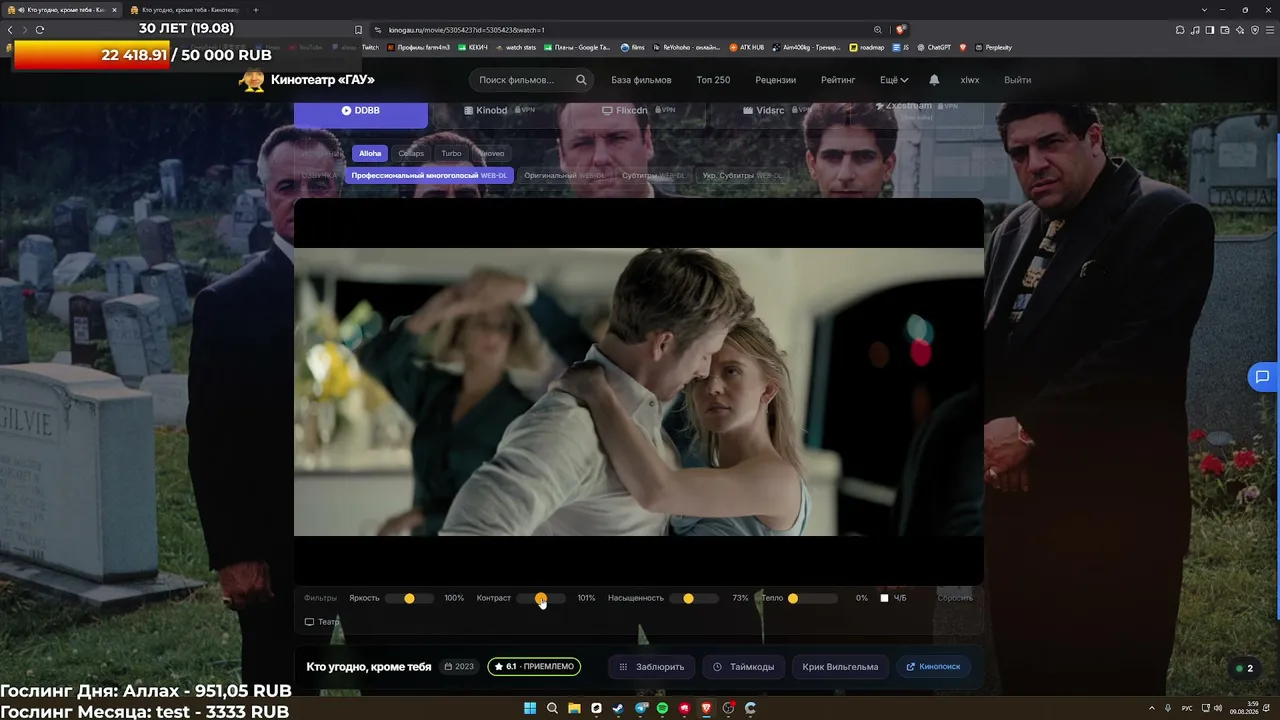Open the Кинопоиск link
The width and height of the screenshot is (1280, 720).
pos(933,667)
